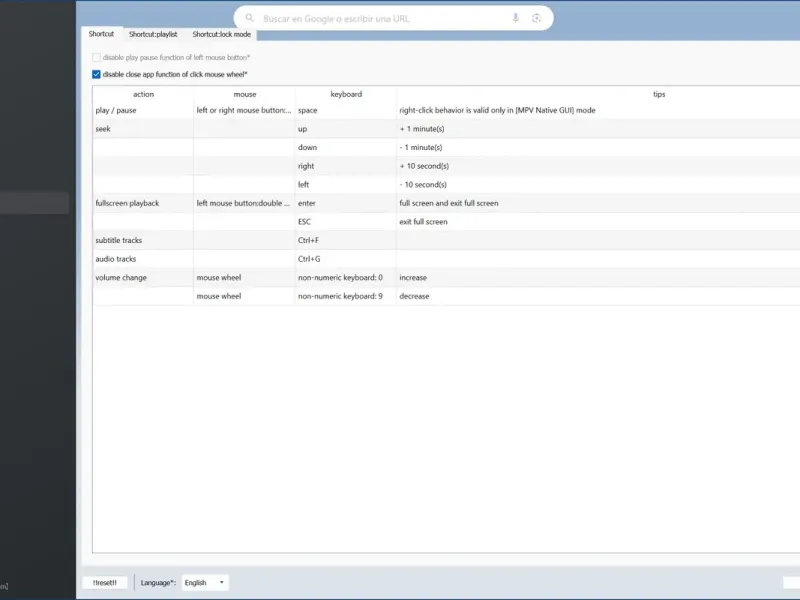800x600 pixels.
Task: Click left mouse button:double cell
Action: 245,203
